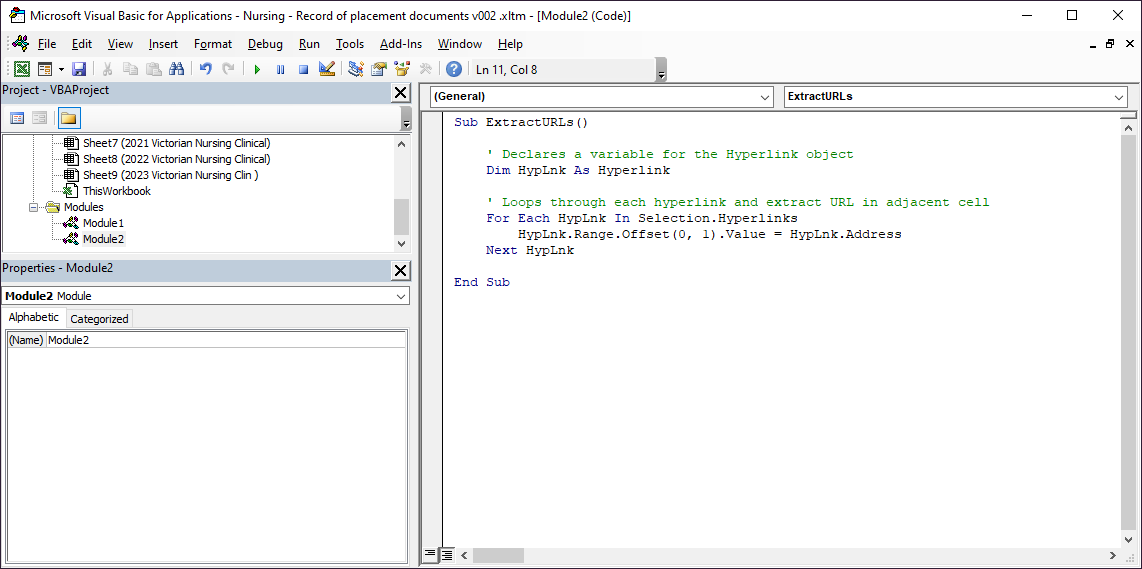The width and height of the screenshot is (1142, 569).
Task: Select Module1 in the project tree
Action: point(103,223)
